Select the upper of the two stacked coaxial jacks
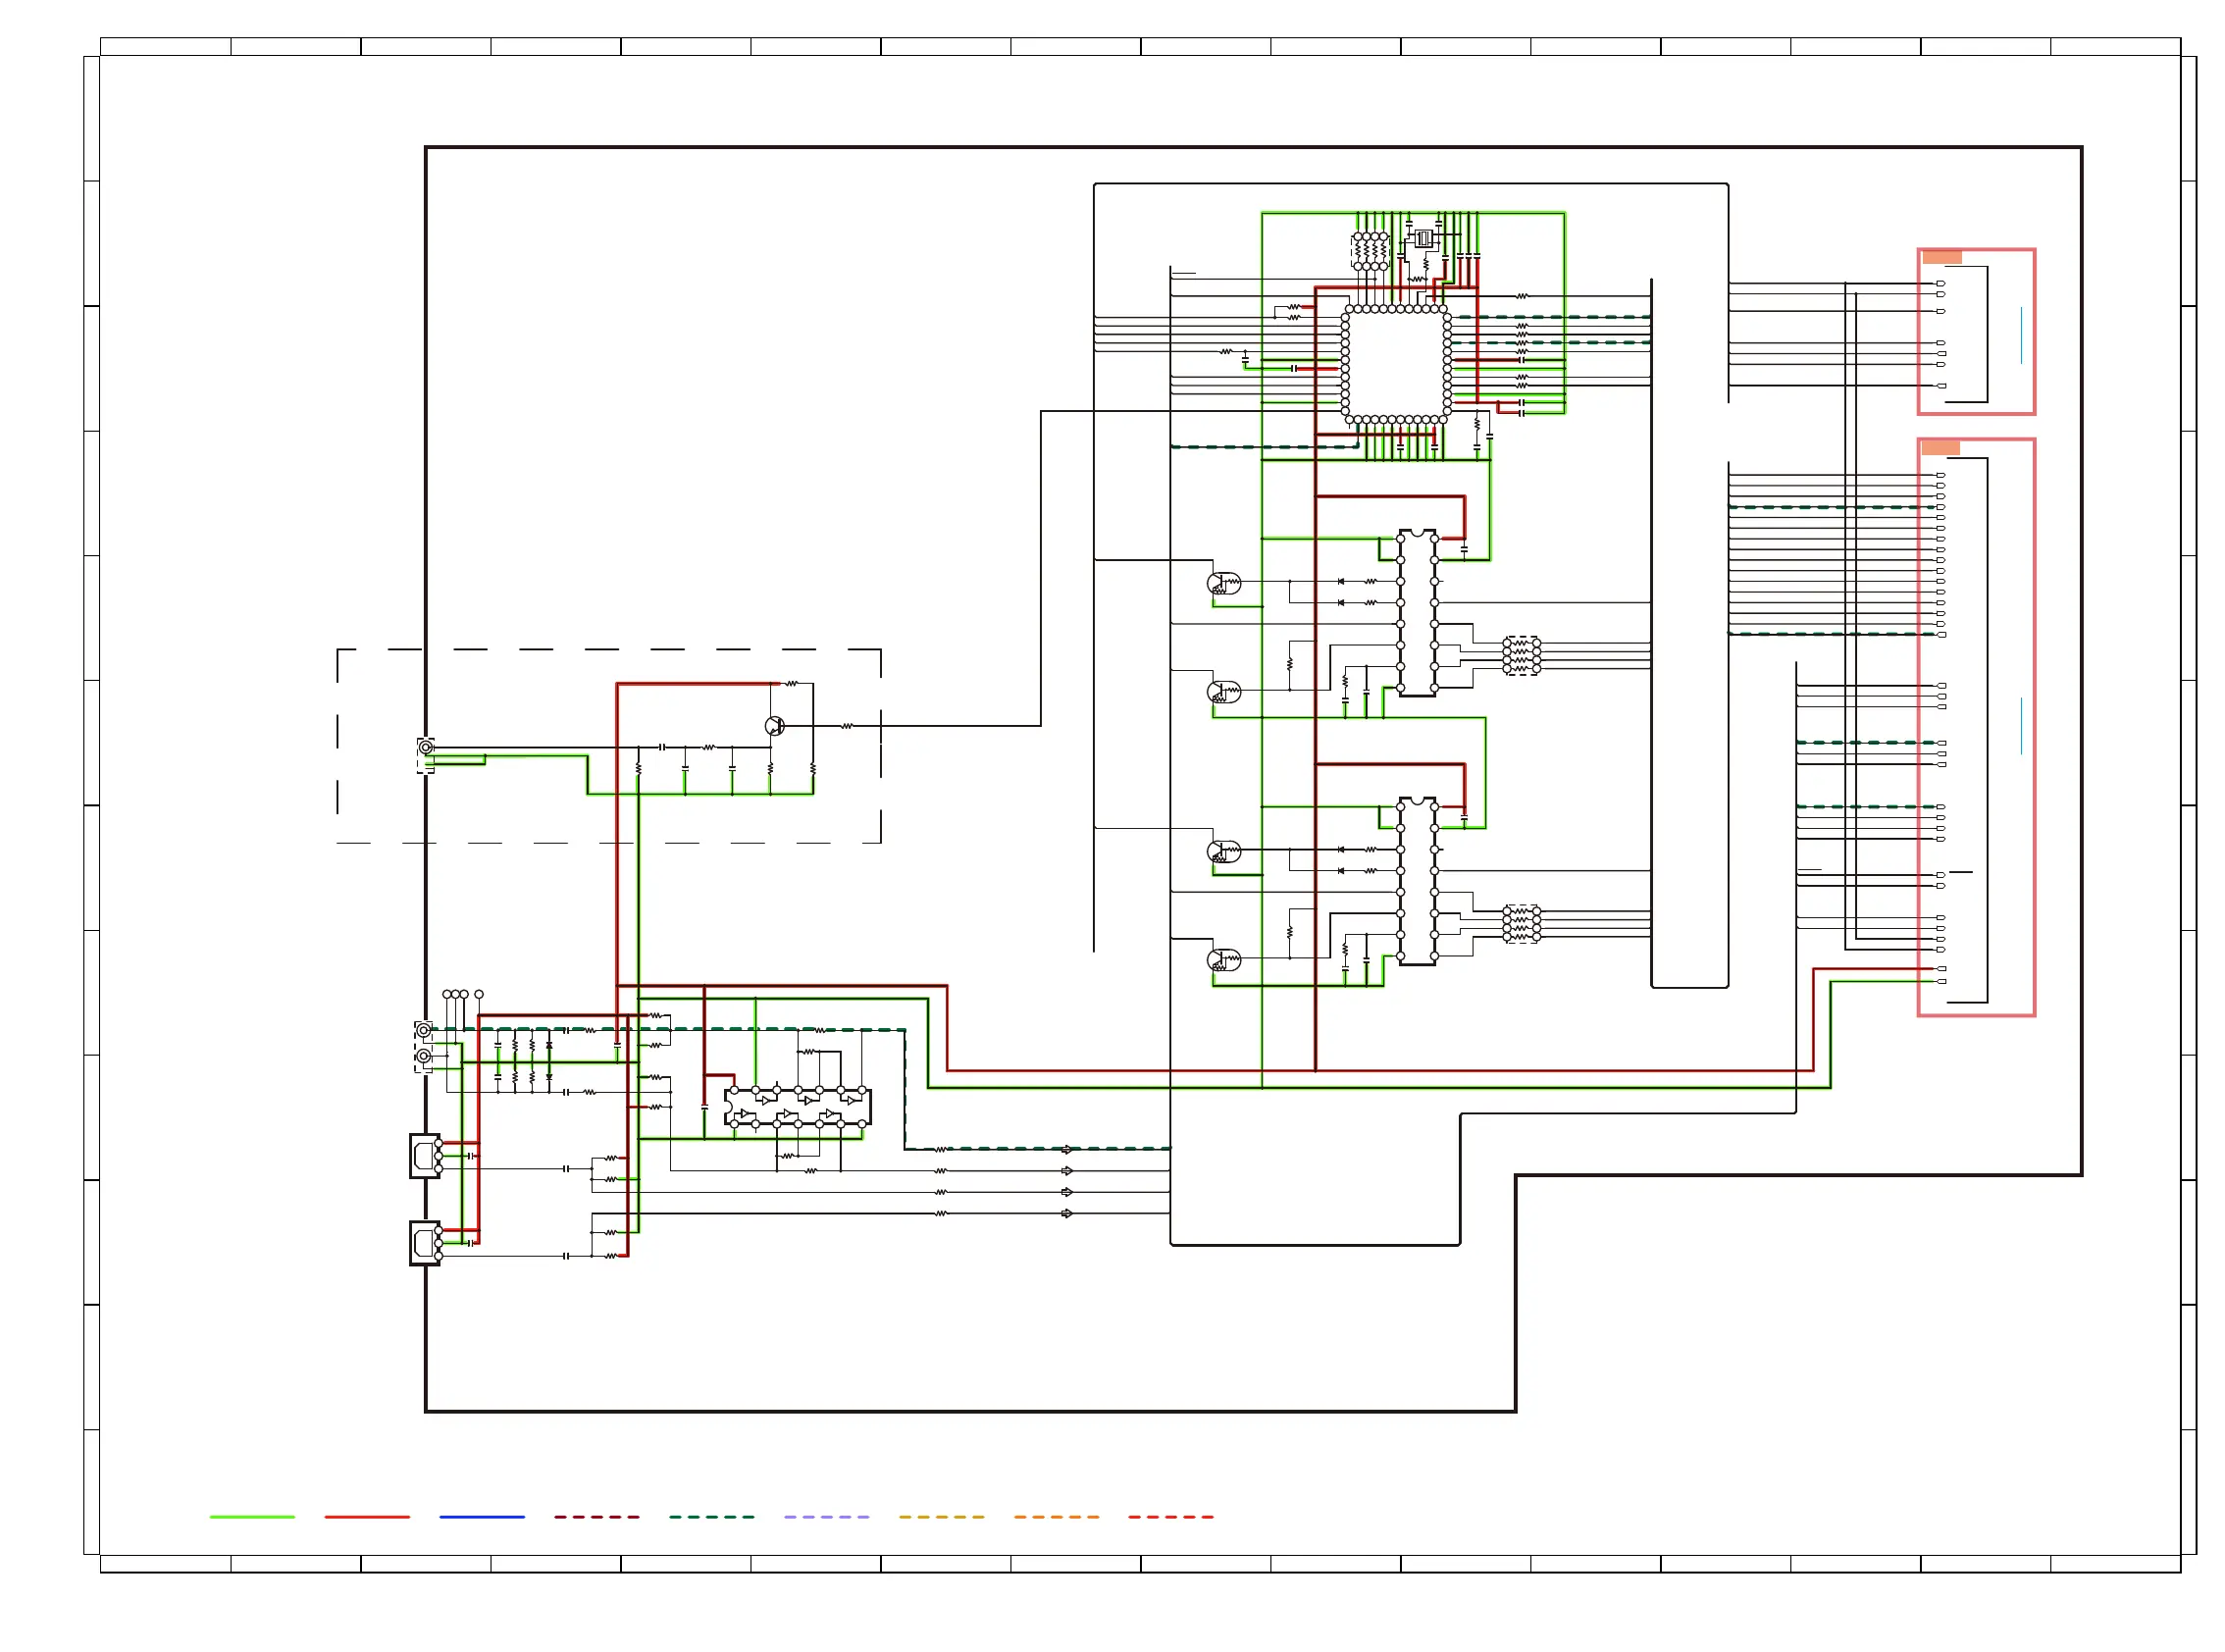Viewport: 2225px width, 1652px height. coord(424,1030)
